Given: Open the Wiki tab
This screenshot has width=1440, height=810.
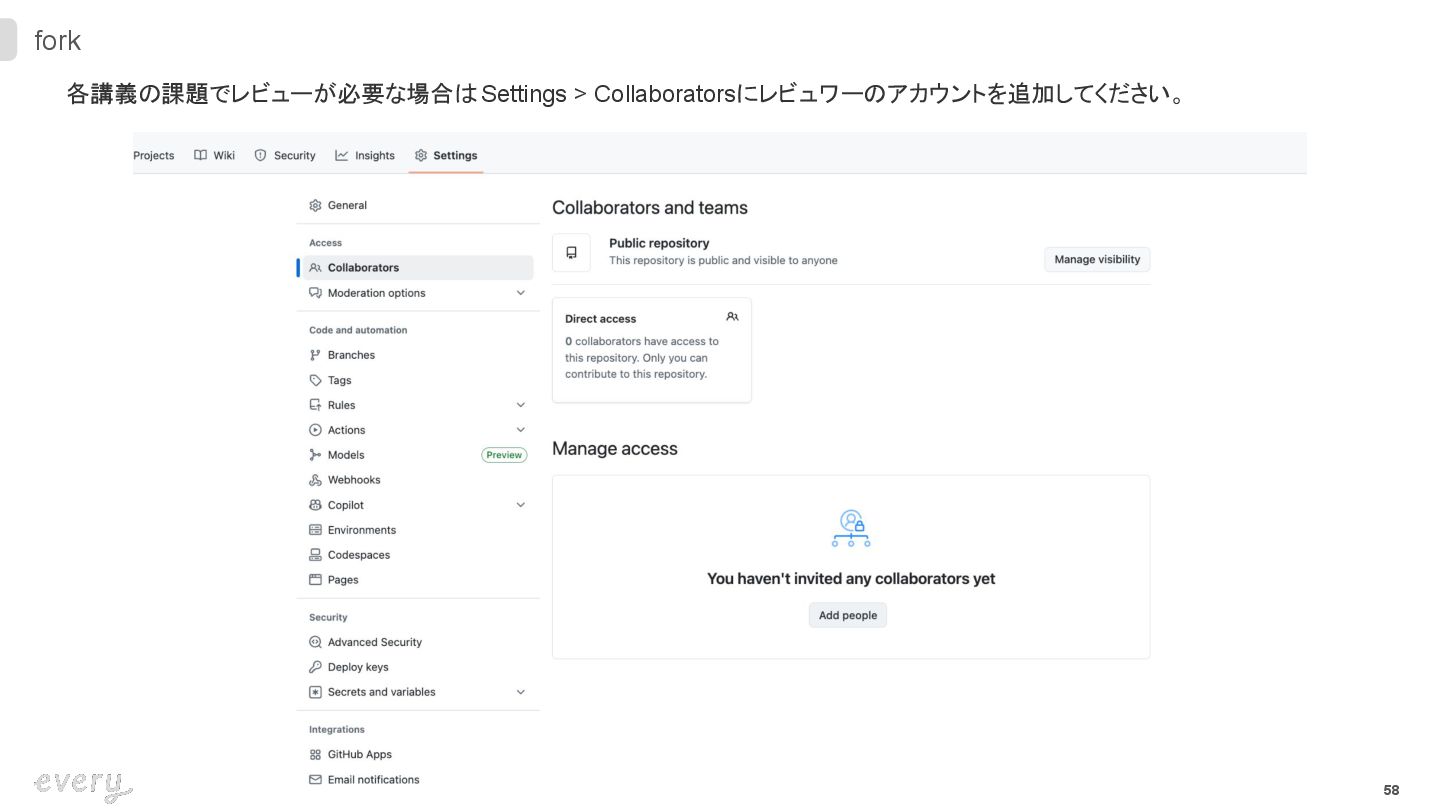Looking at the screenshot, I should 215,156.
